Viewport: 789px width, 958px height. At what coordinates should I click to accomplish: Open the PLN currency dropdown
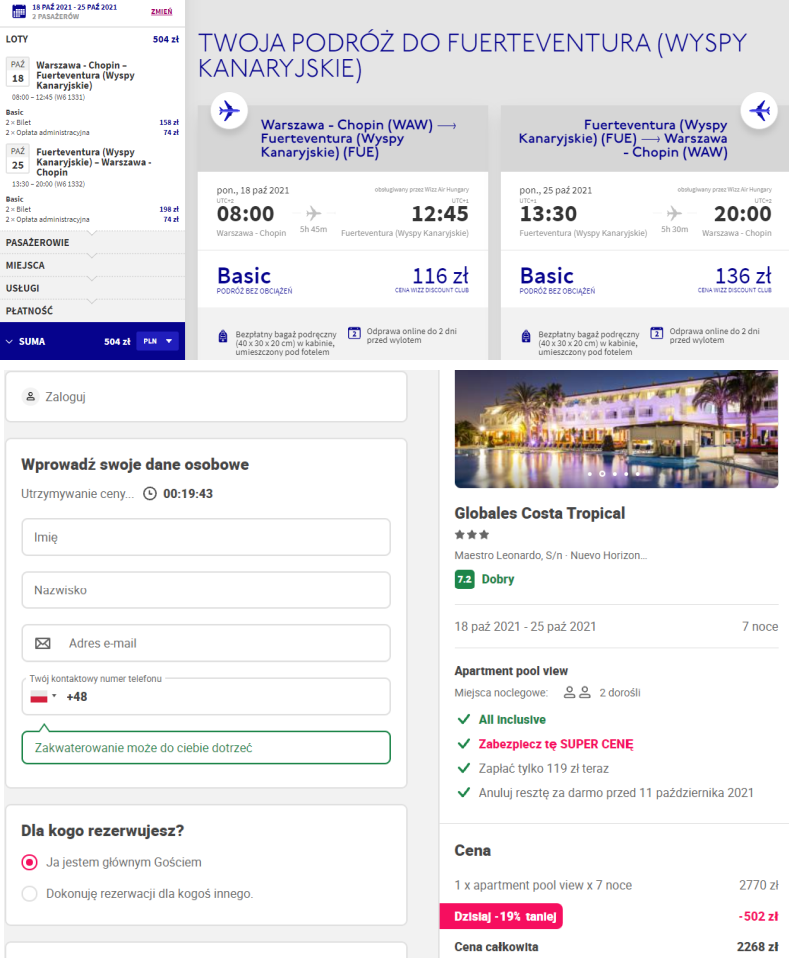pyautogui.click(x=157, y=341)
